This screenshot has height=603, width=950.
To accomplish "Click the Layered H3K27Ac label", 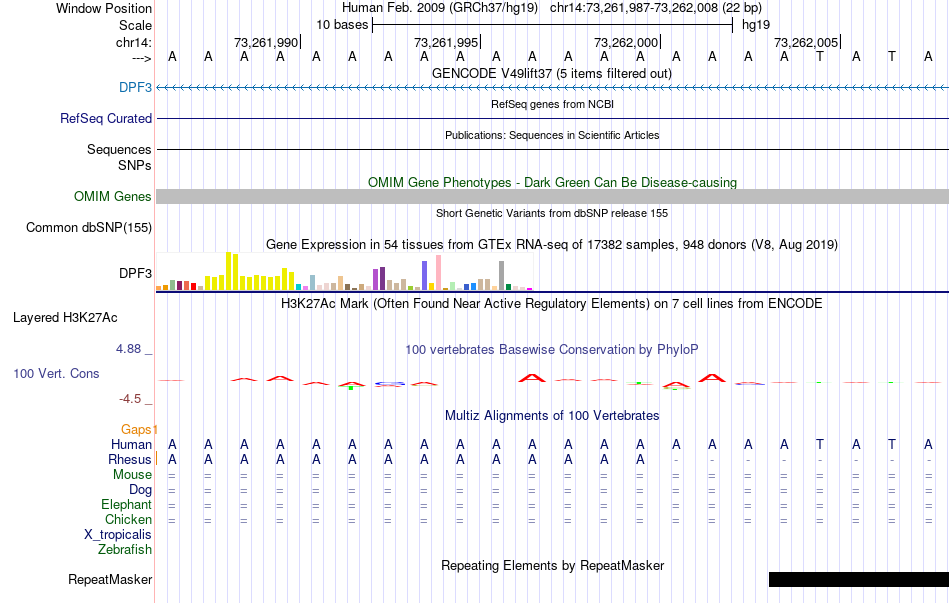I will click(x=65, y=318).
